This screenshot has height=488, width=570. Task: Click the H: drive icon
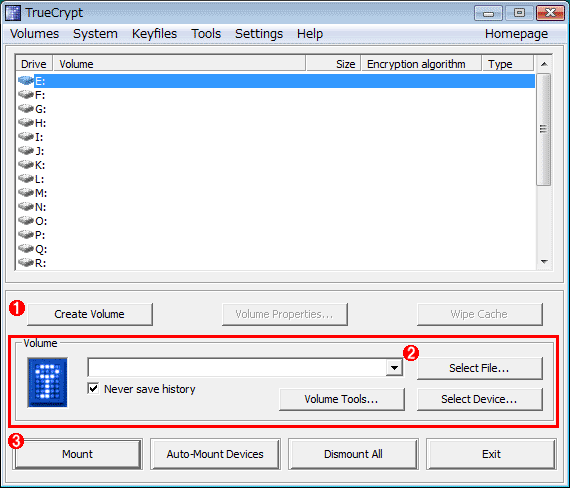25,123
